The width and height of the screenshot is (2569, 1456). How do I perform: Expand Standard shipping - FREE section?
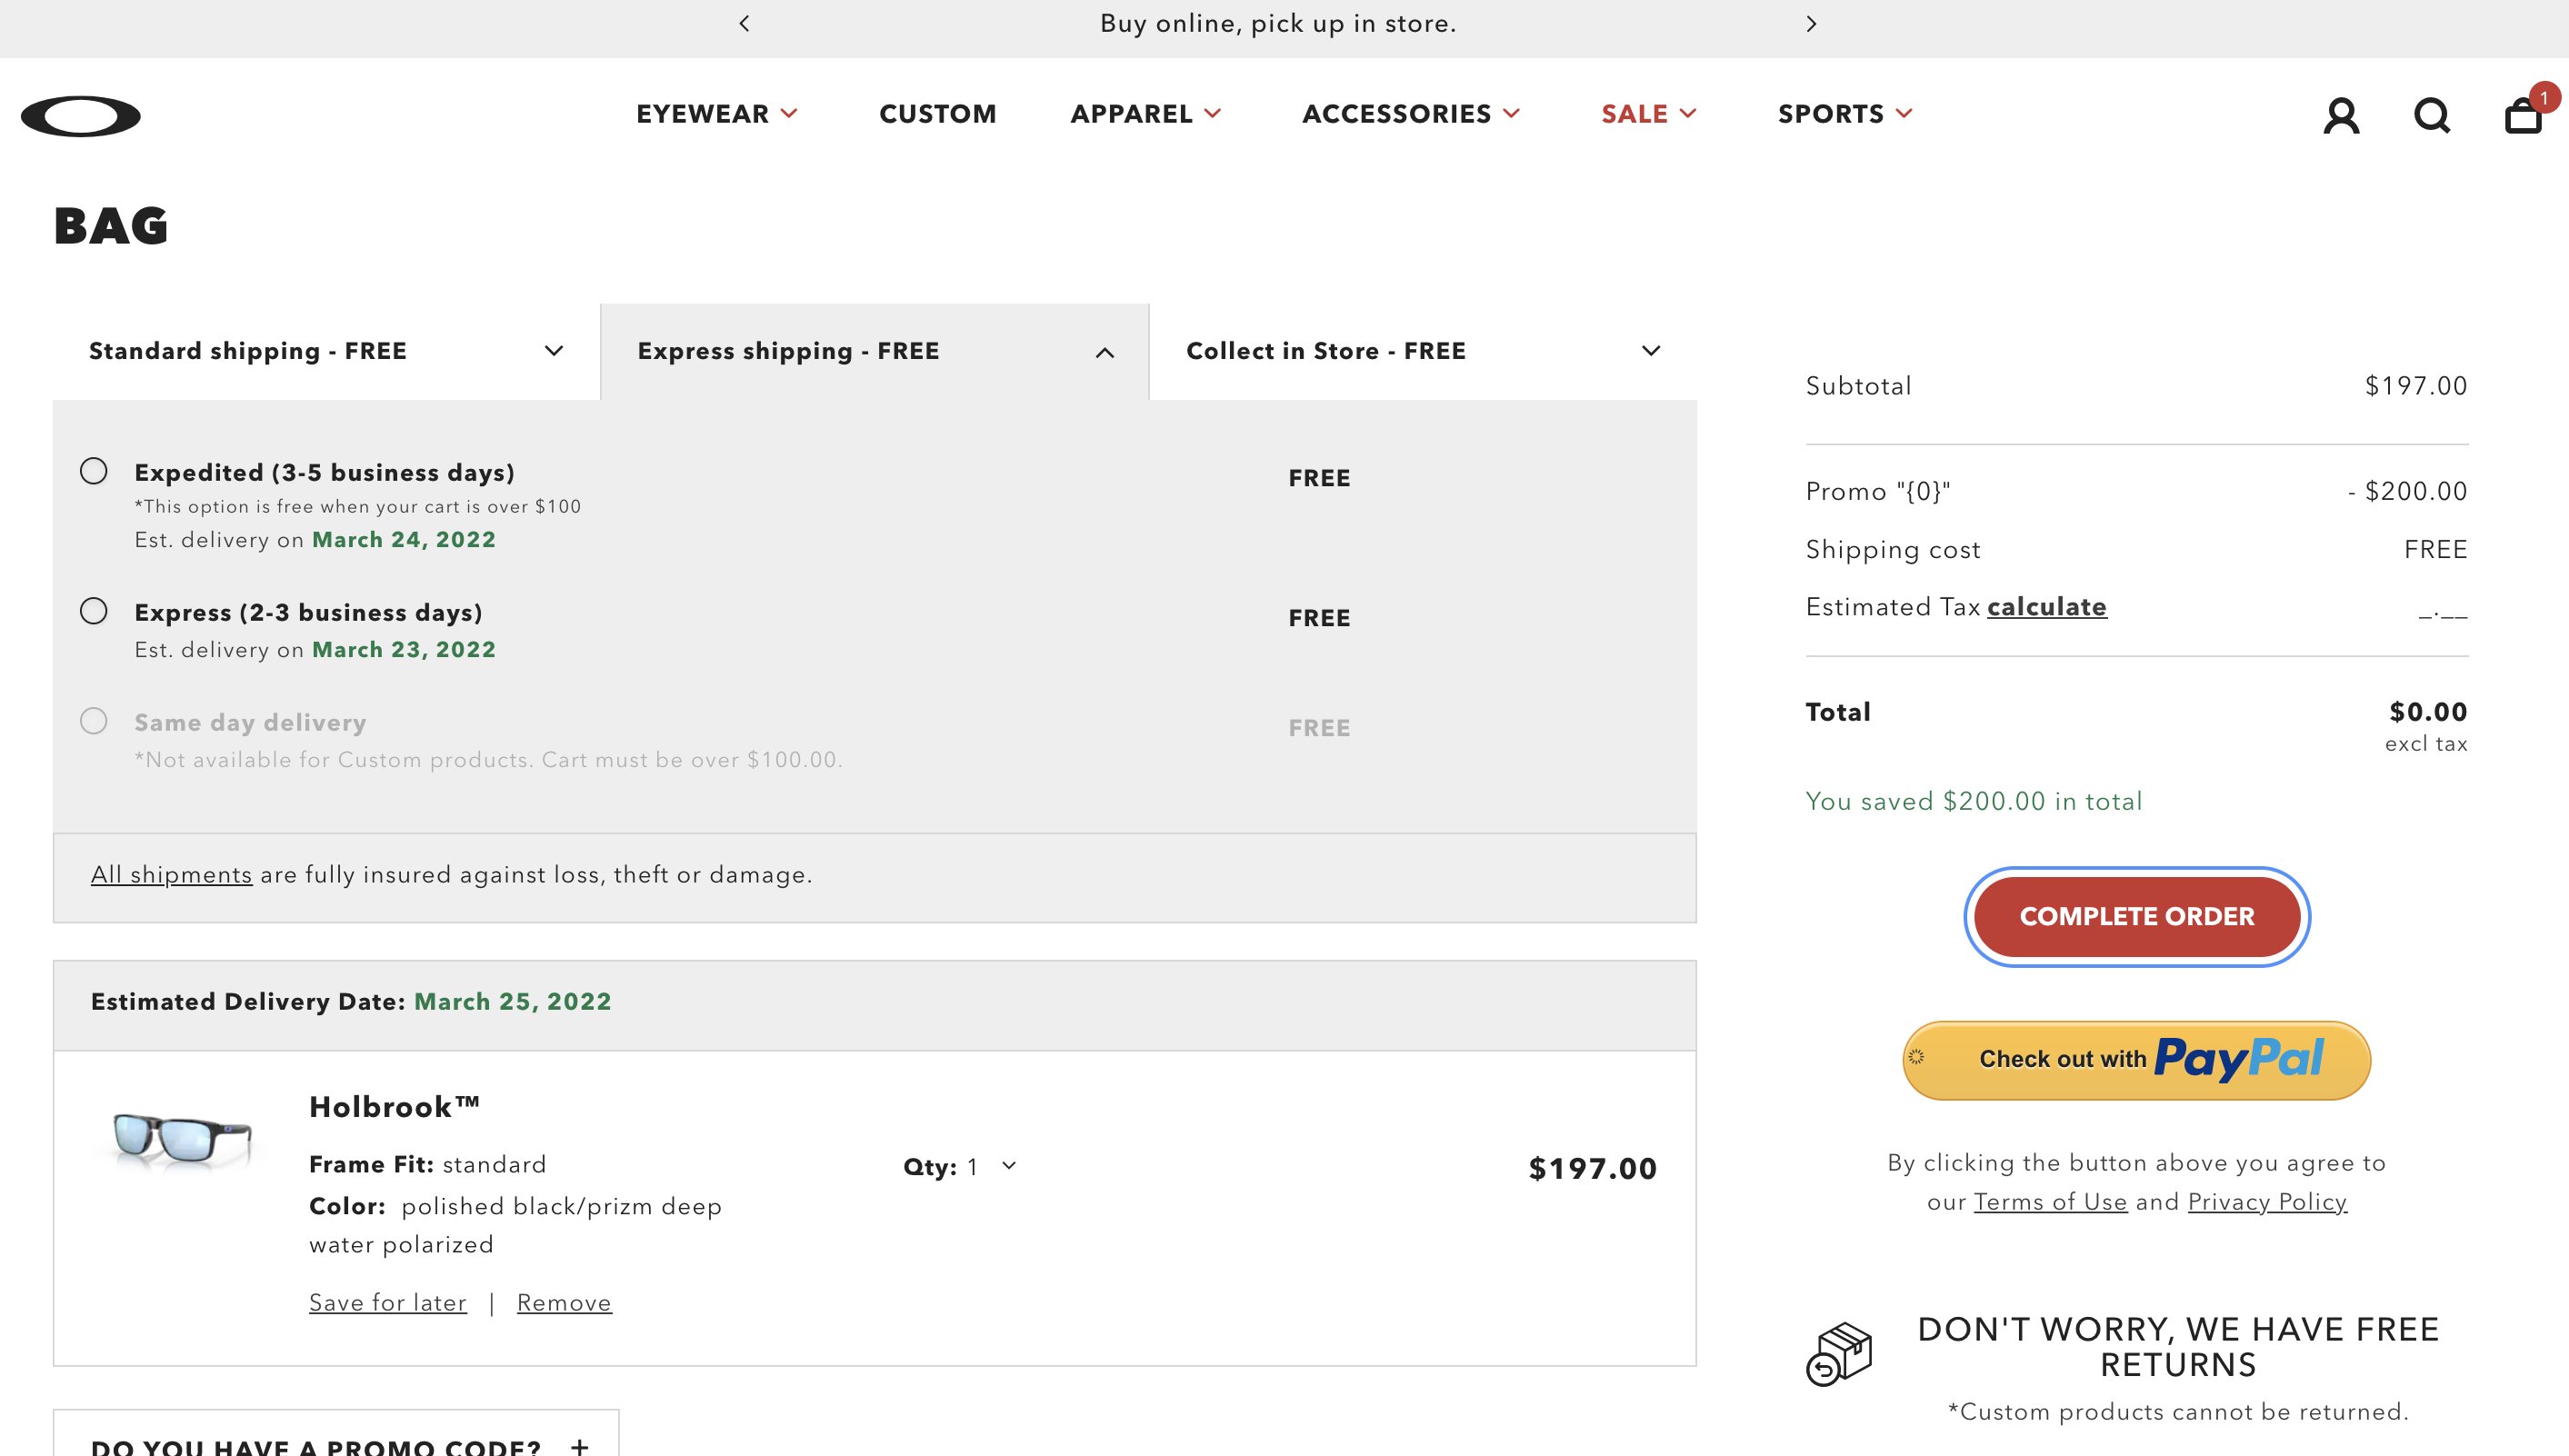click(x=326, y=351)
